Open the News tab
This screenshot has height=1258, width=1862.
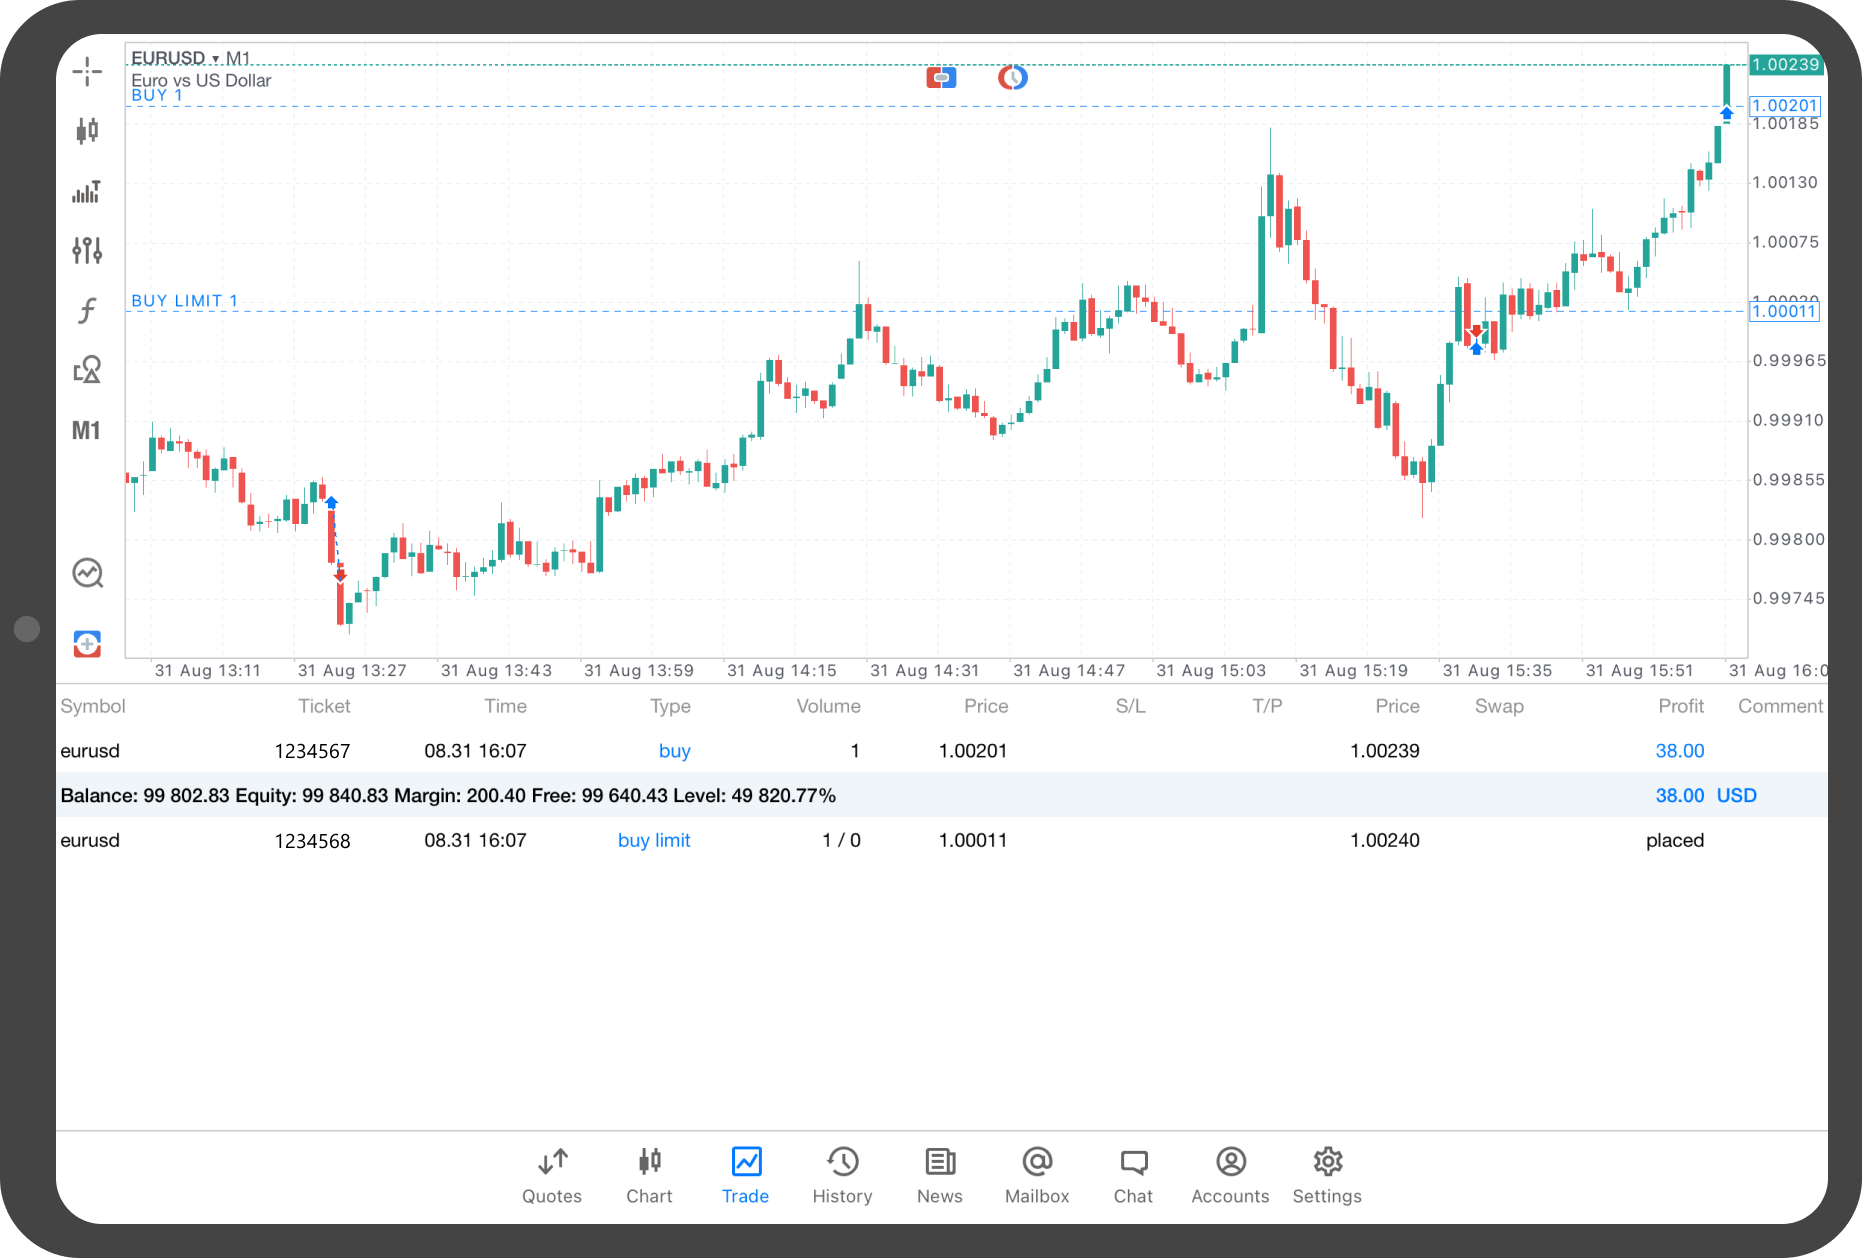pyautogui.click(x=939, y=1175)
